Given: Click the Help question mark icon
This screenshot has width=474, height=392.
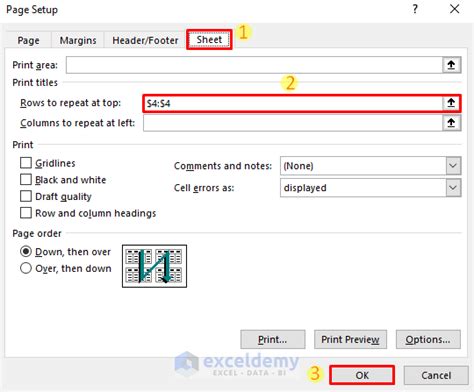Looking at the screenshot, I should pyautogui.click(x=415, y=9).
